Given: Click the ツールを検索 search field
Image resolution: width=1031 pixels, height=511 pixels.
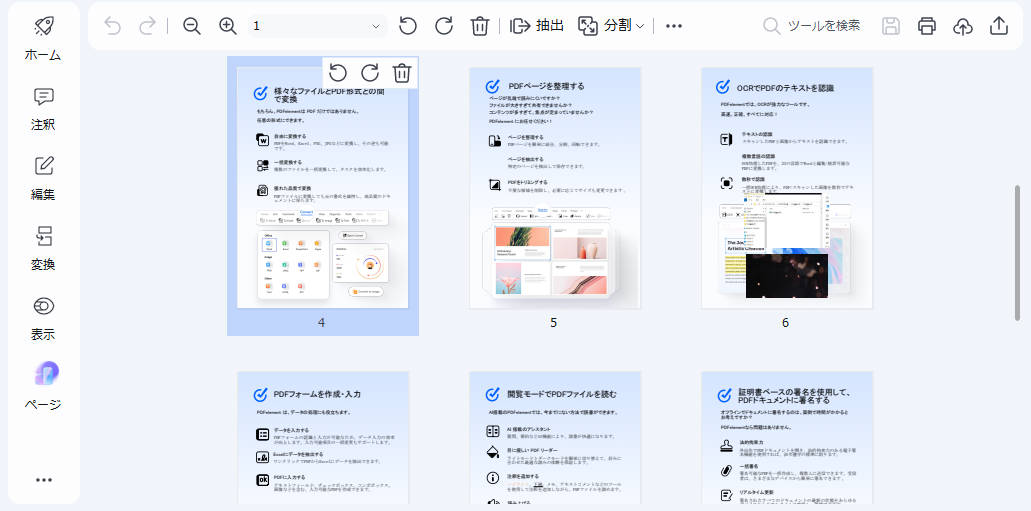Looking at the screenshot, I should coord(811,26).
